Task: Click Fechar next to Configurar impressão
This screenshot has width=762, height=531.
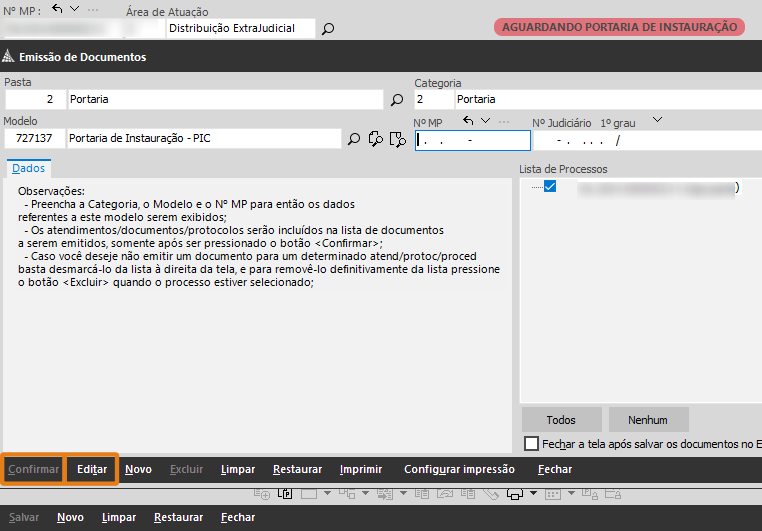Action: pos(555,469)
